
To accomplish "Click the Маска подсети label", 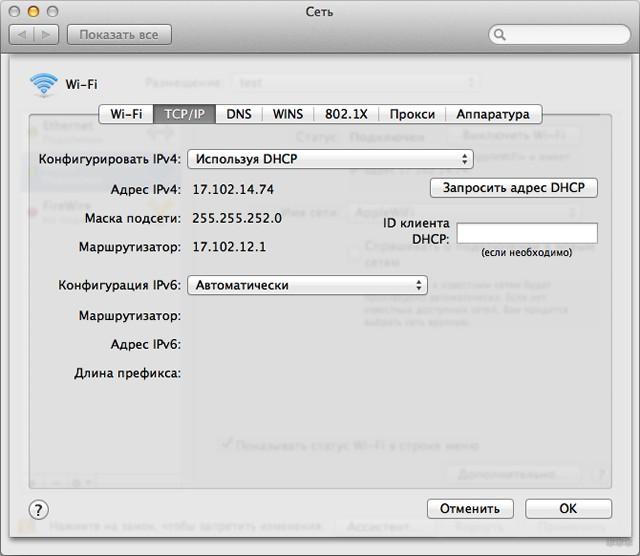I will coord(133,218).
